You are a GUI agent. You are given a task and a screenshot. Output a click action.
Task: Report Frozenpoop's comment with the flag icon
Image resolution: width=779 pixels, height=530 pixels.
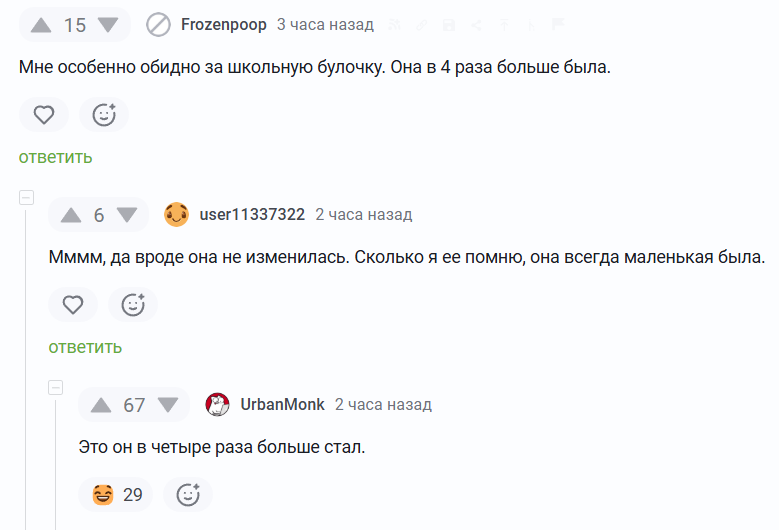[558, 25]
